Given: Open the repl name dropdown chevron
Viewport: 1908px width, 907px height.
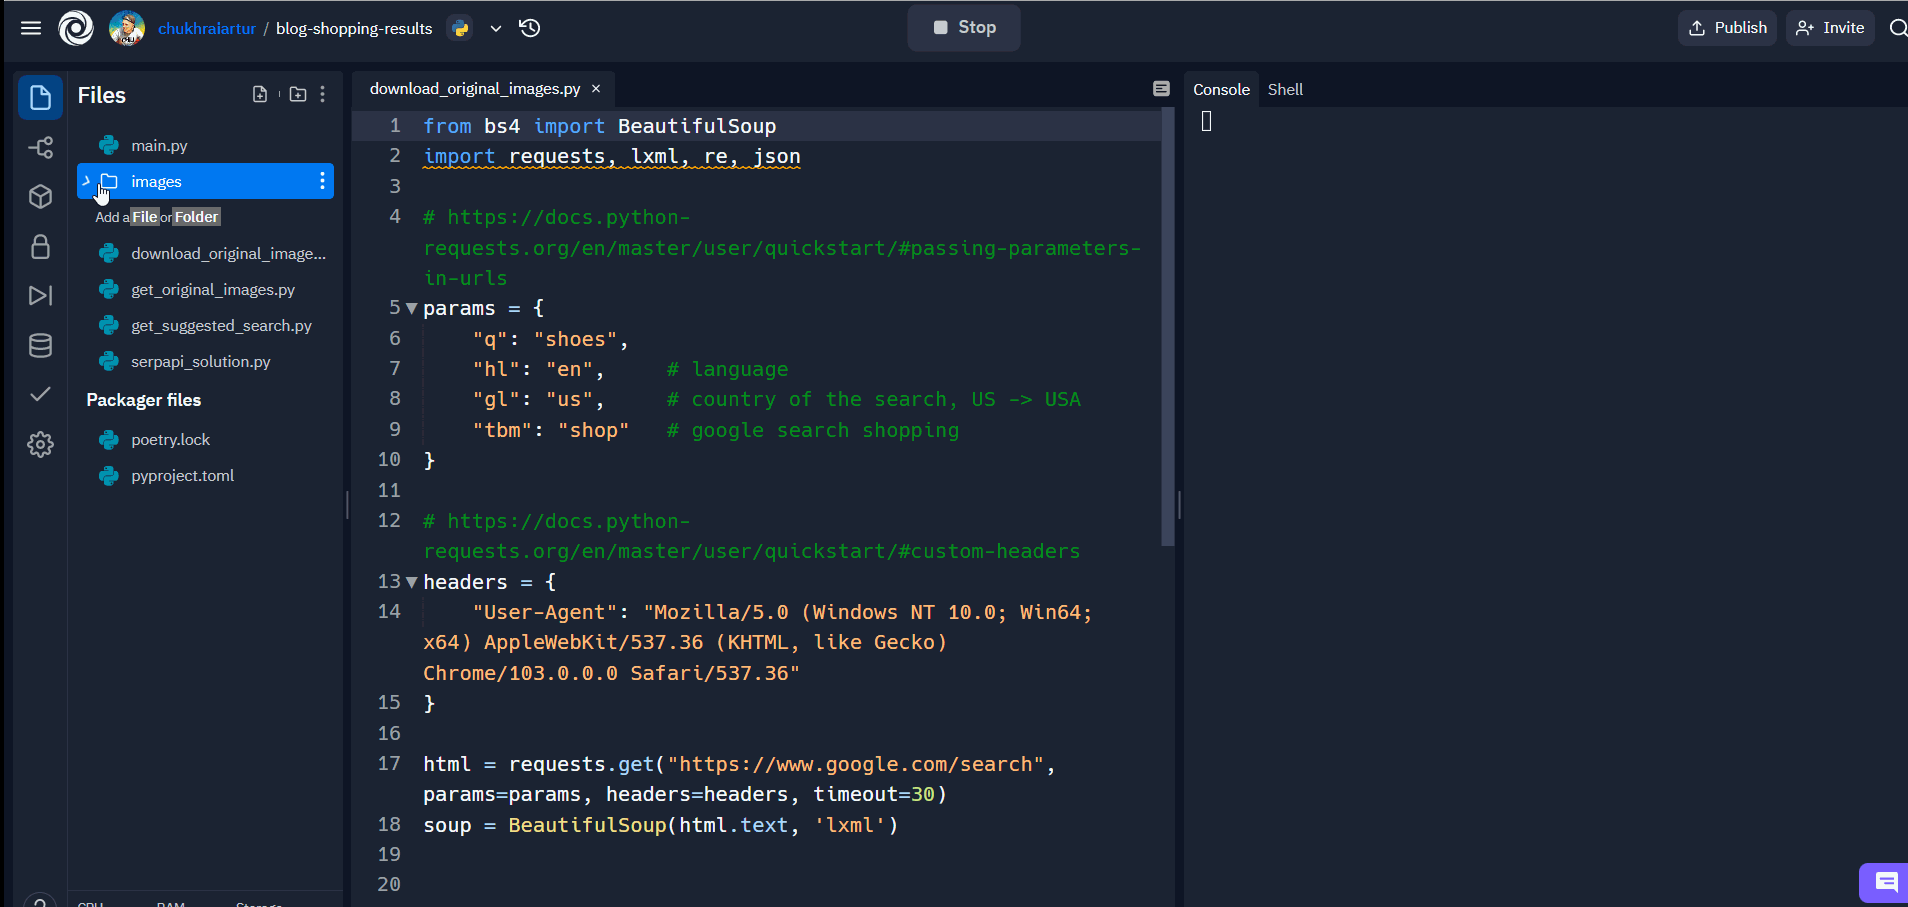Looking at the screenshot, I should coord(496,29).
